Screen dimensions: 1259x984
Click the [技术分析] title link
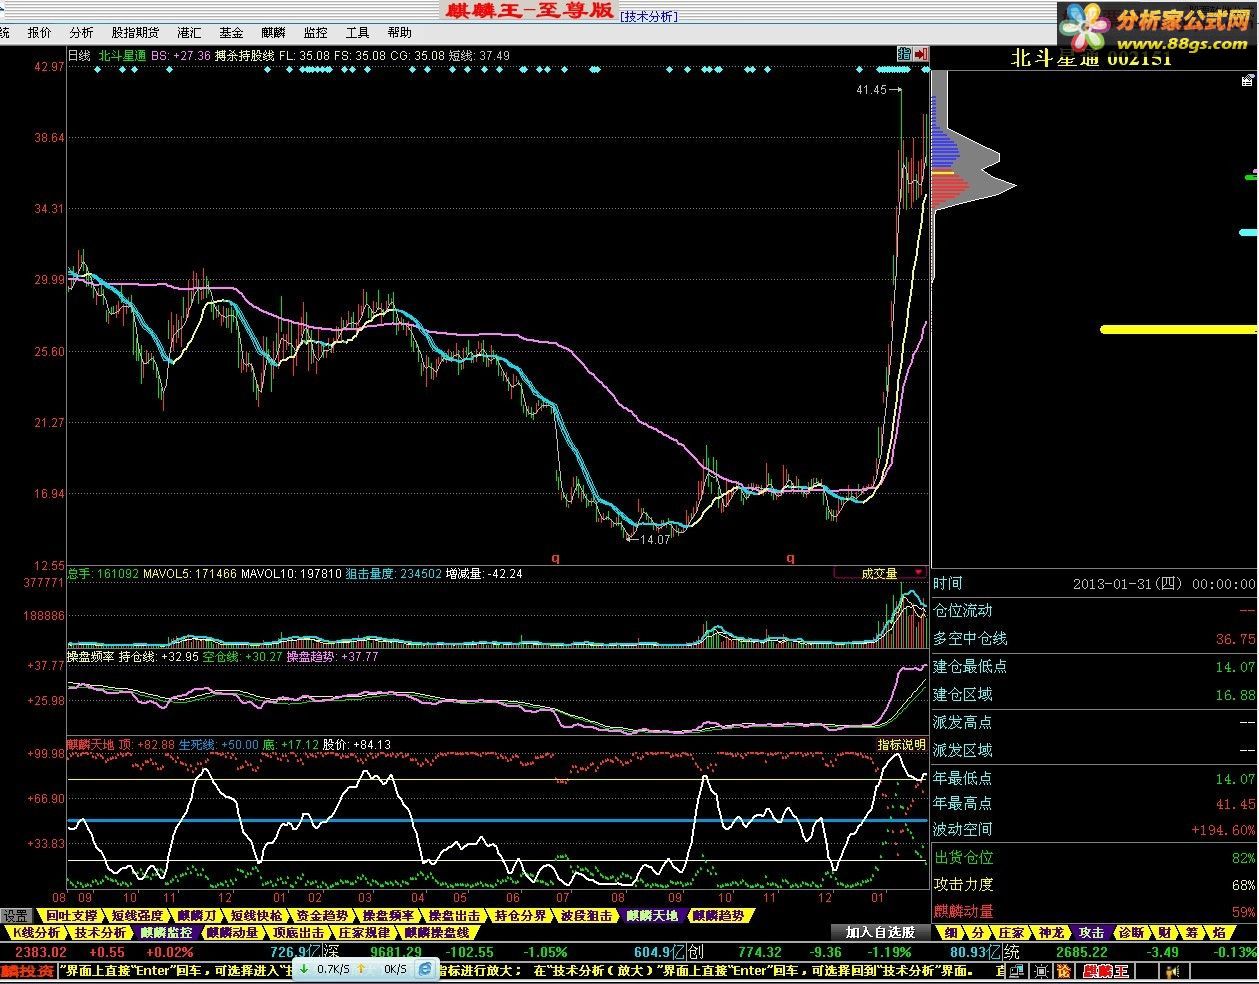tap(648, 16)
